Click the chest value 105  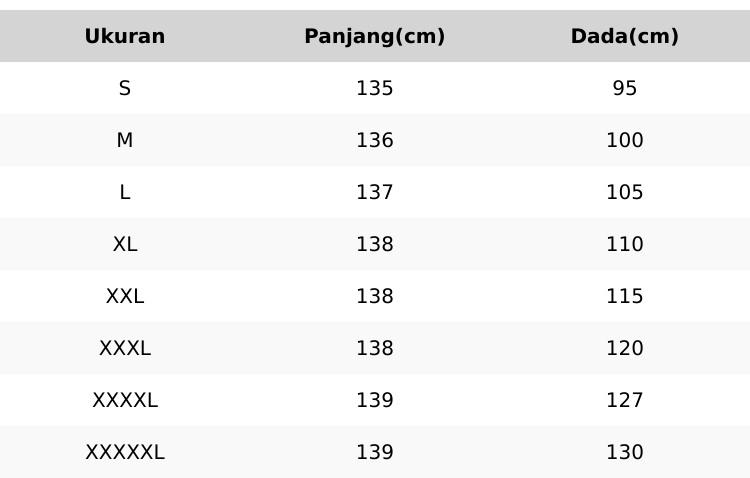click(625, 193)
